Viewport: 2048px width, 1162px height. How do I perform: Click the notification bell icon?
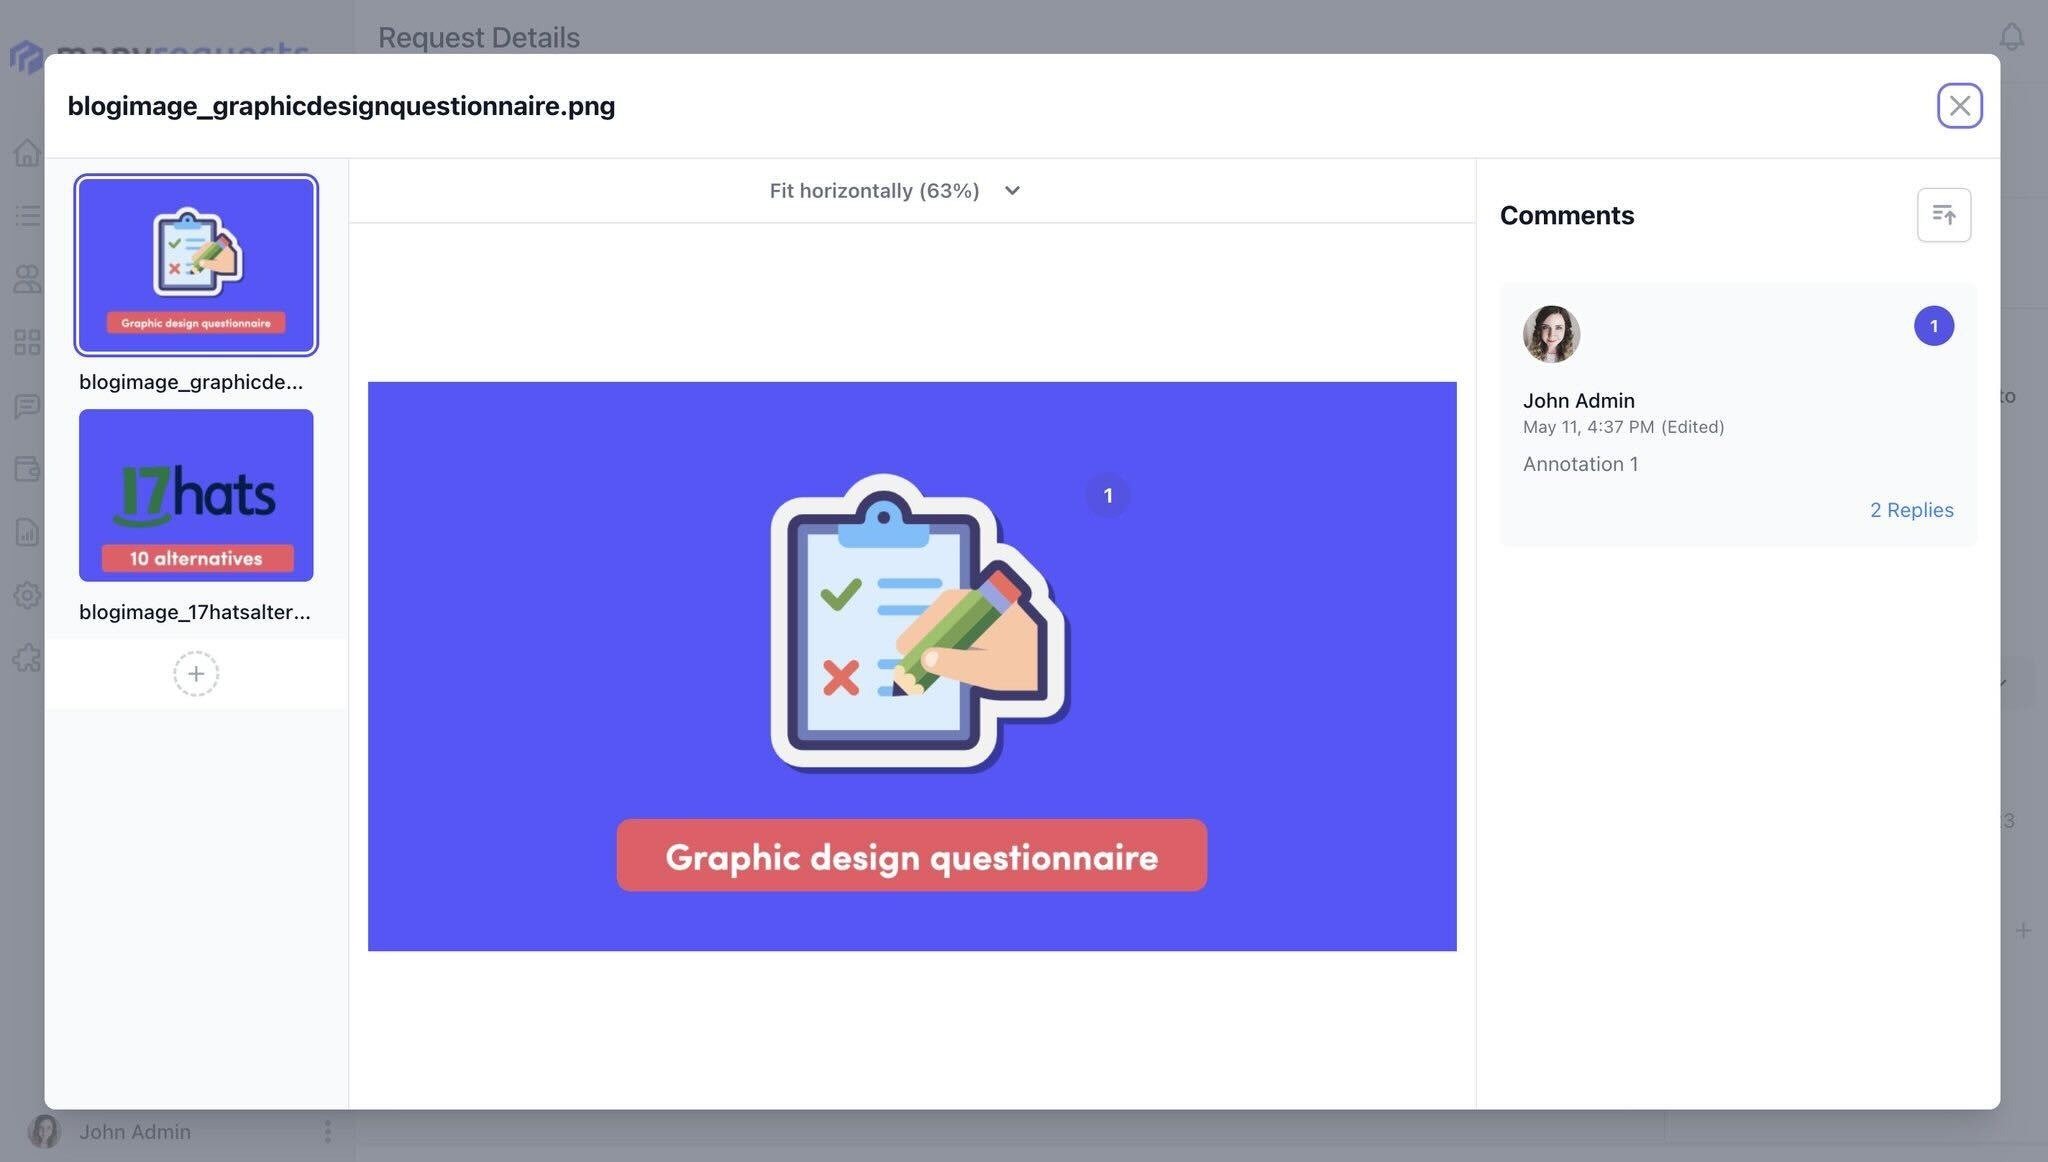(x=2011, y=38)
